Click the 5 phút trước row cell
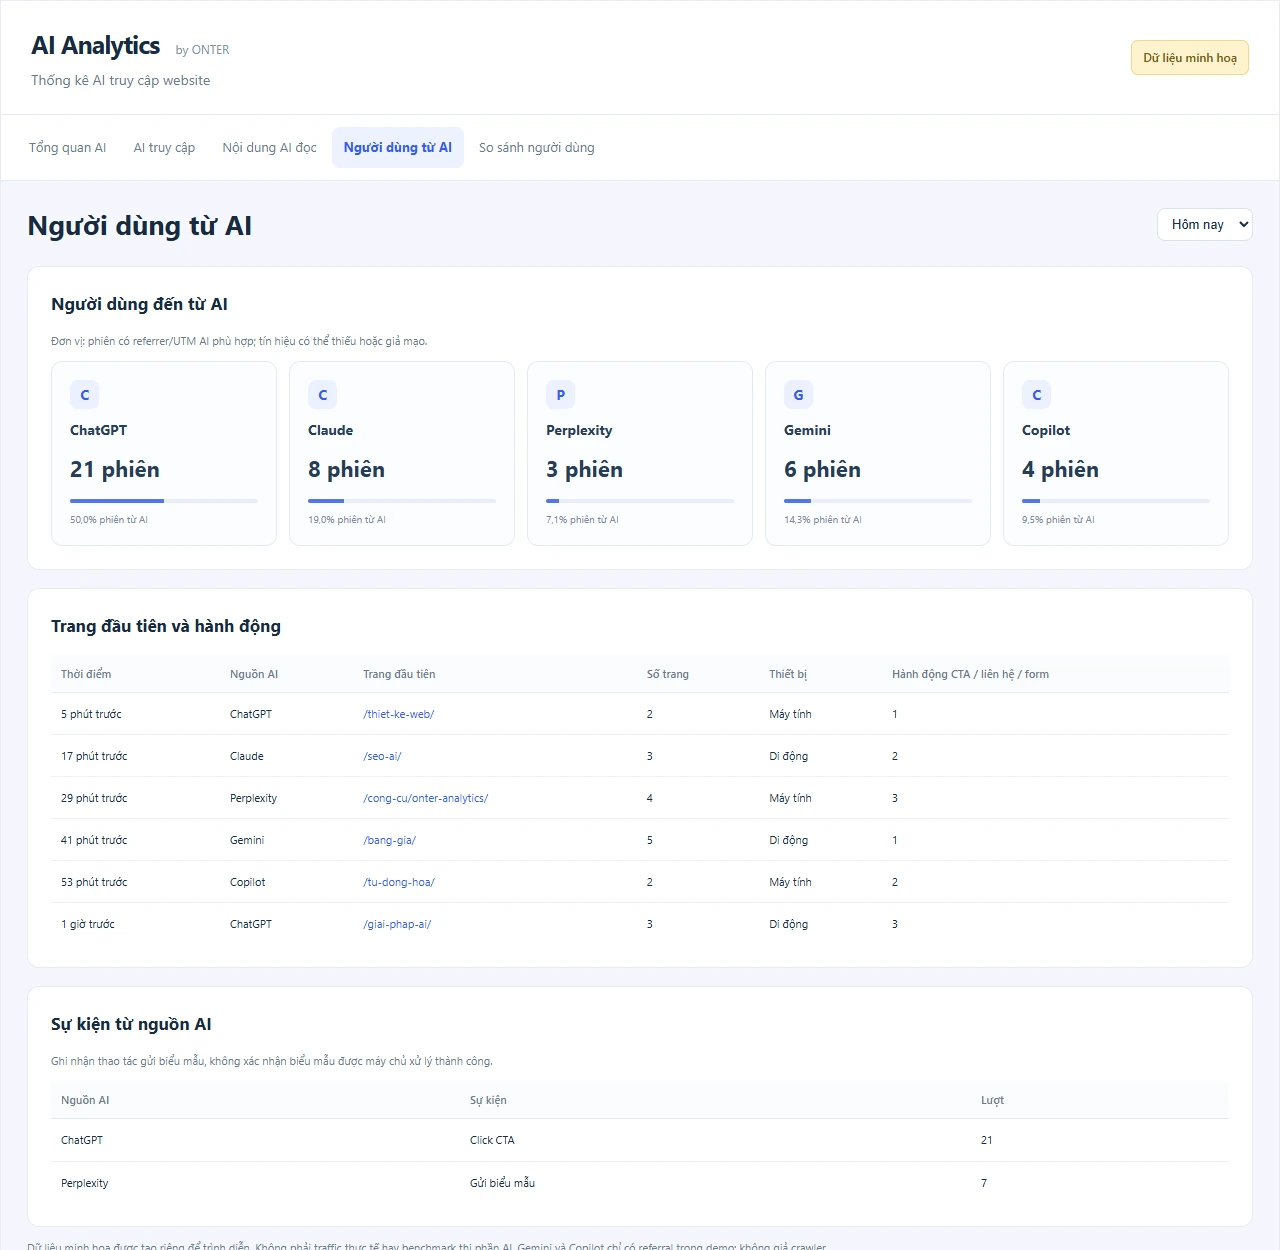 coord(91,714)
